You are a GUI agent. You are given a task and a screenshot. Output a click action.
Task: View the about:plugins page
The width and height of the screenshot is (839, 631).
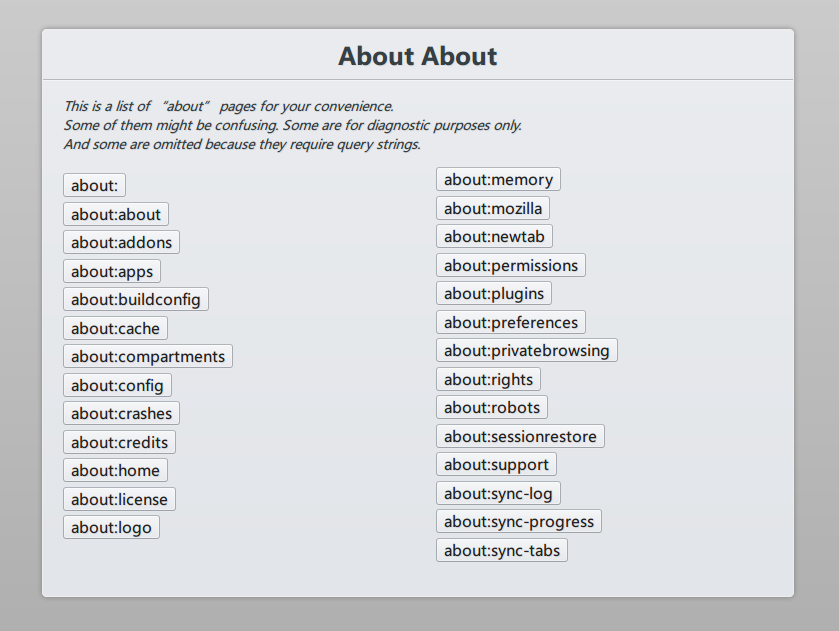click(494, 294)
